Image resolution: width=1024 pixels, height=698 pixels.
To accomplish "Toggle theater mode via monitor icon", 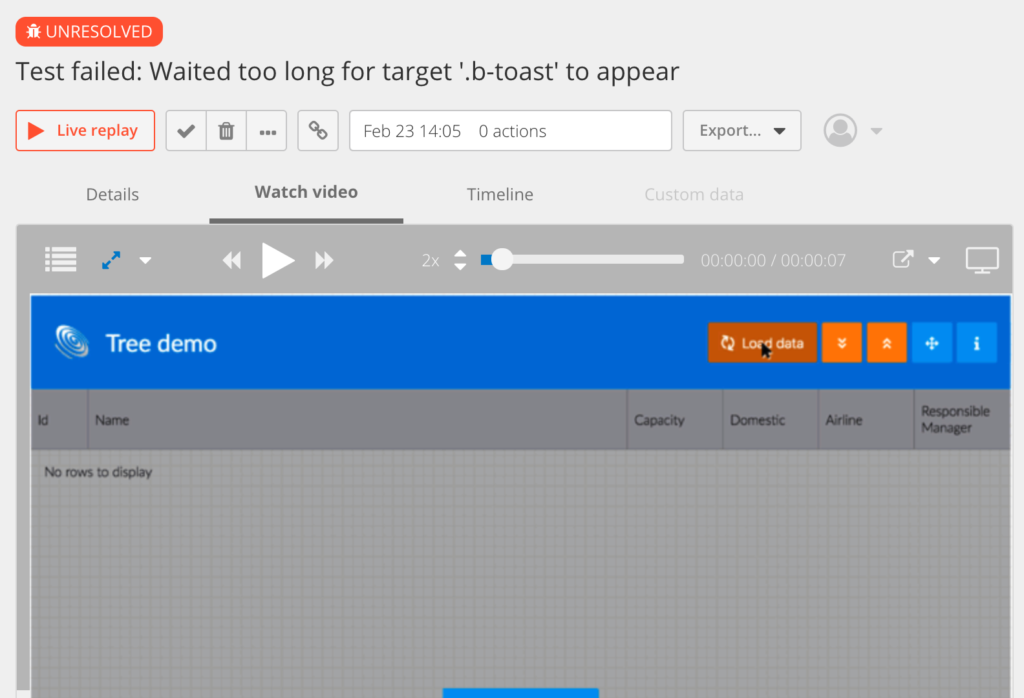I will click(x=982, y=259).
